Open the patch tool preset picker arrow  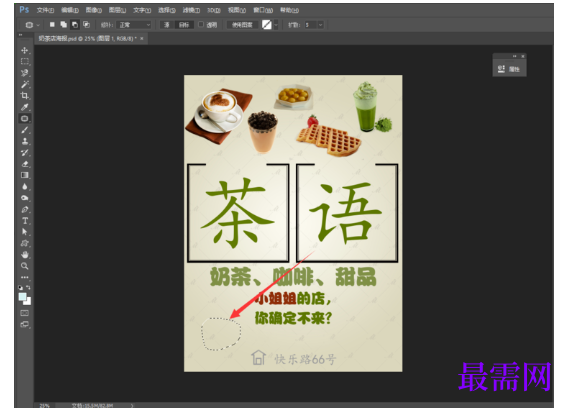click(x=38, y=25)
